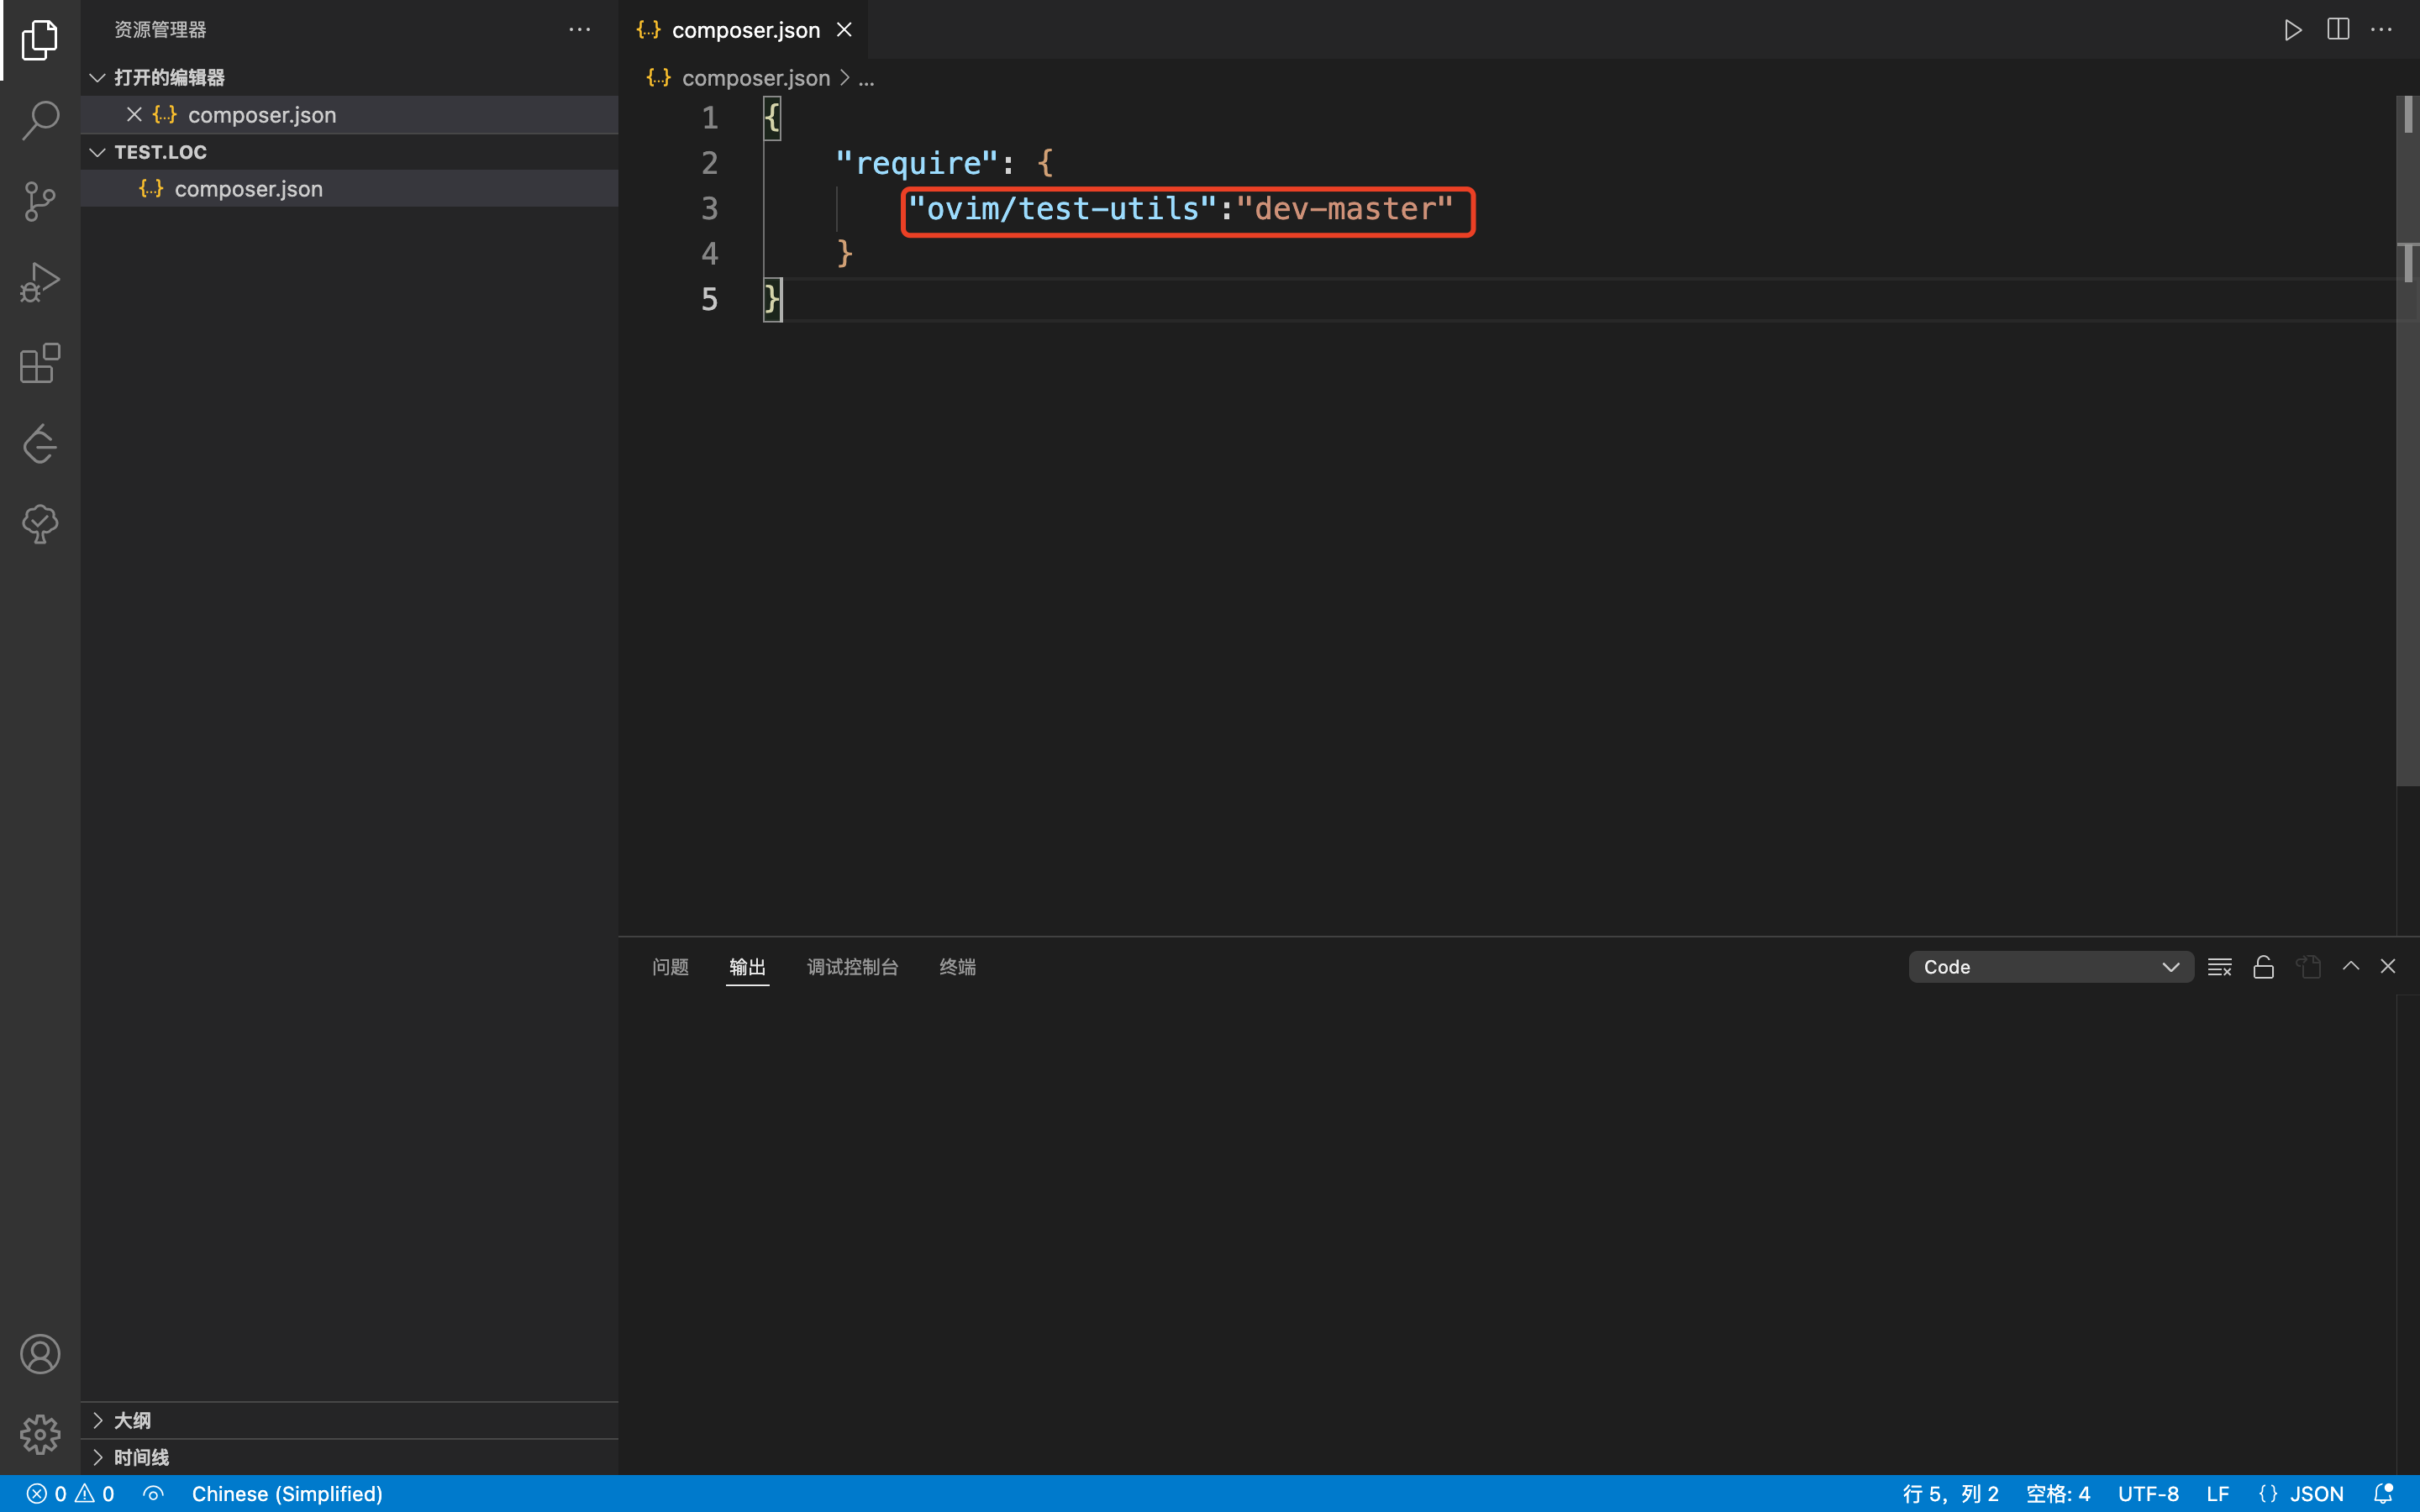Open the Extensions view
Image resolution: width=2420 pixels, height=1512 pixels.
pyautogui.click(x=40, y=363)
